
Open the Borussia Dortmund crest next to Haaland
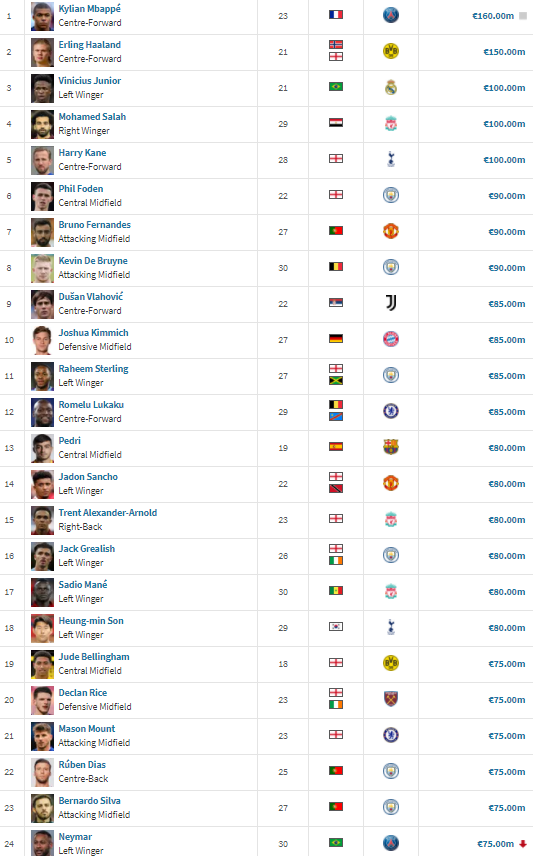click(390, 51)
